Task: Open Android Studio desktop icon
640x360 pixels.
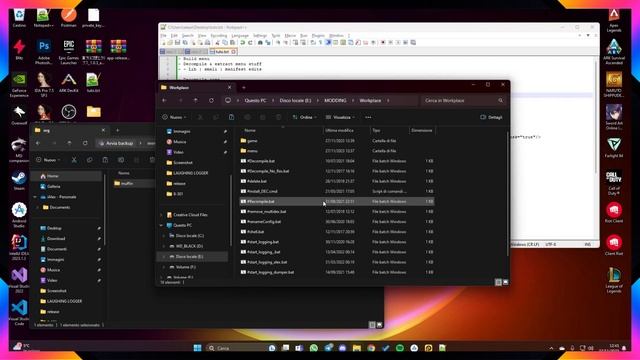Action: coord(19,215)
